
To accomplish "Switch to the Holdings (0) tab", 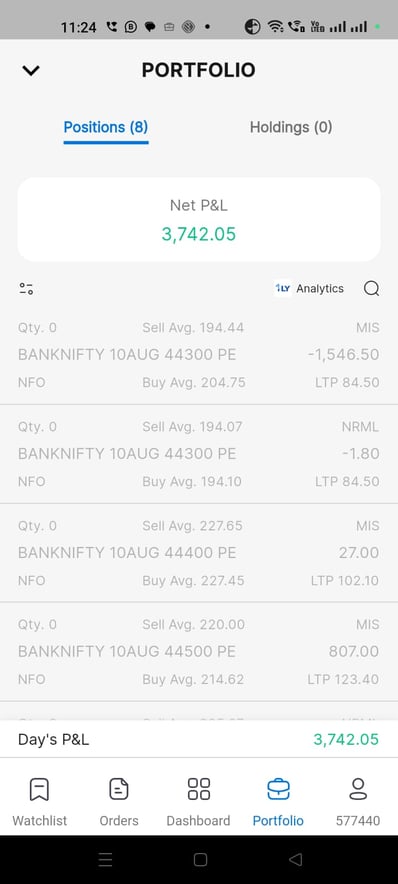I will point(291,127).
